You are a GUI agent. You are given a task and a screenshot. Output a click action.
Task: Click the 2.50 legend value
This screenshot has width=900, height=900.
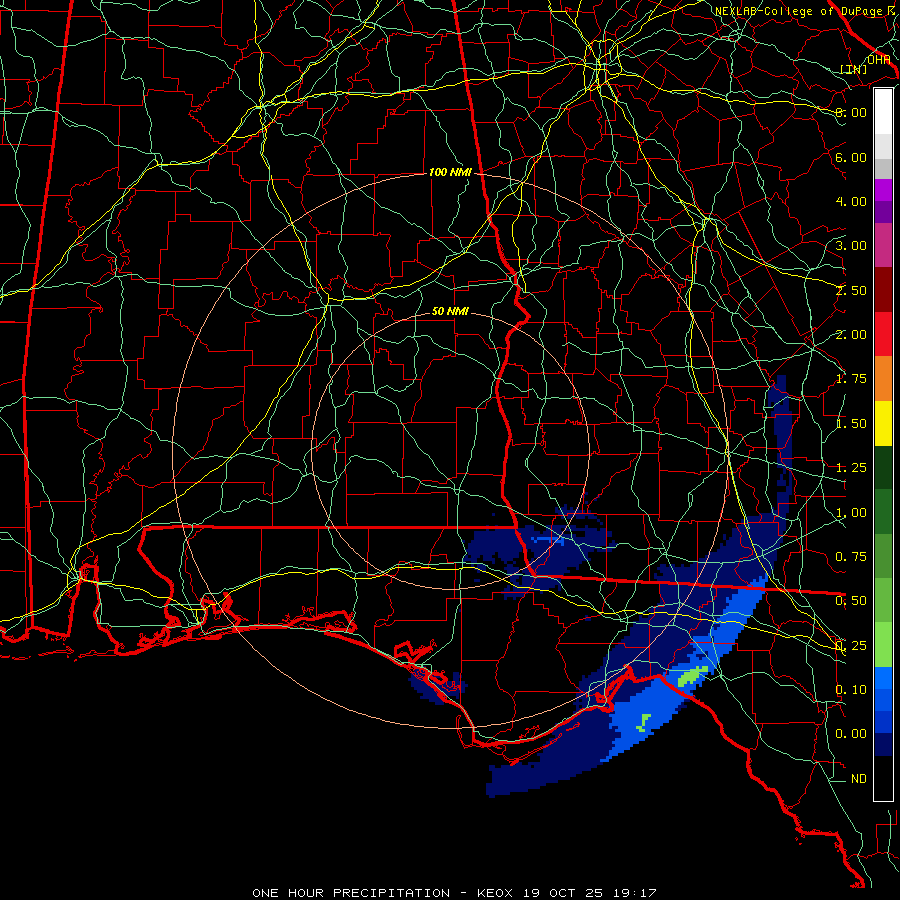pos(851,290)
